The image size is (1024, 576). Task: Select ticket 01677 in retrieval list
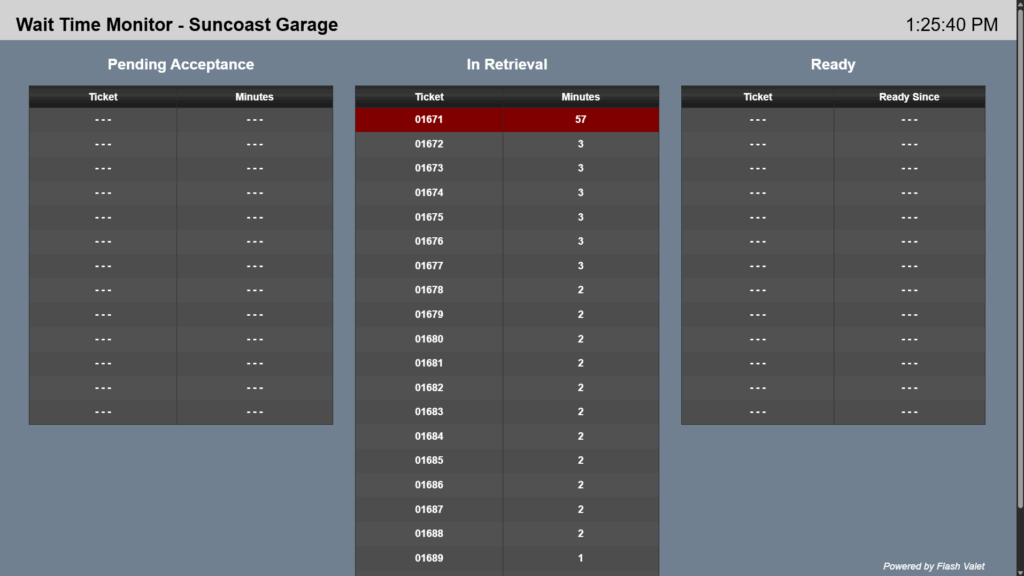tap(429, 266)
